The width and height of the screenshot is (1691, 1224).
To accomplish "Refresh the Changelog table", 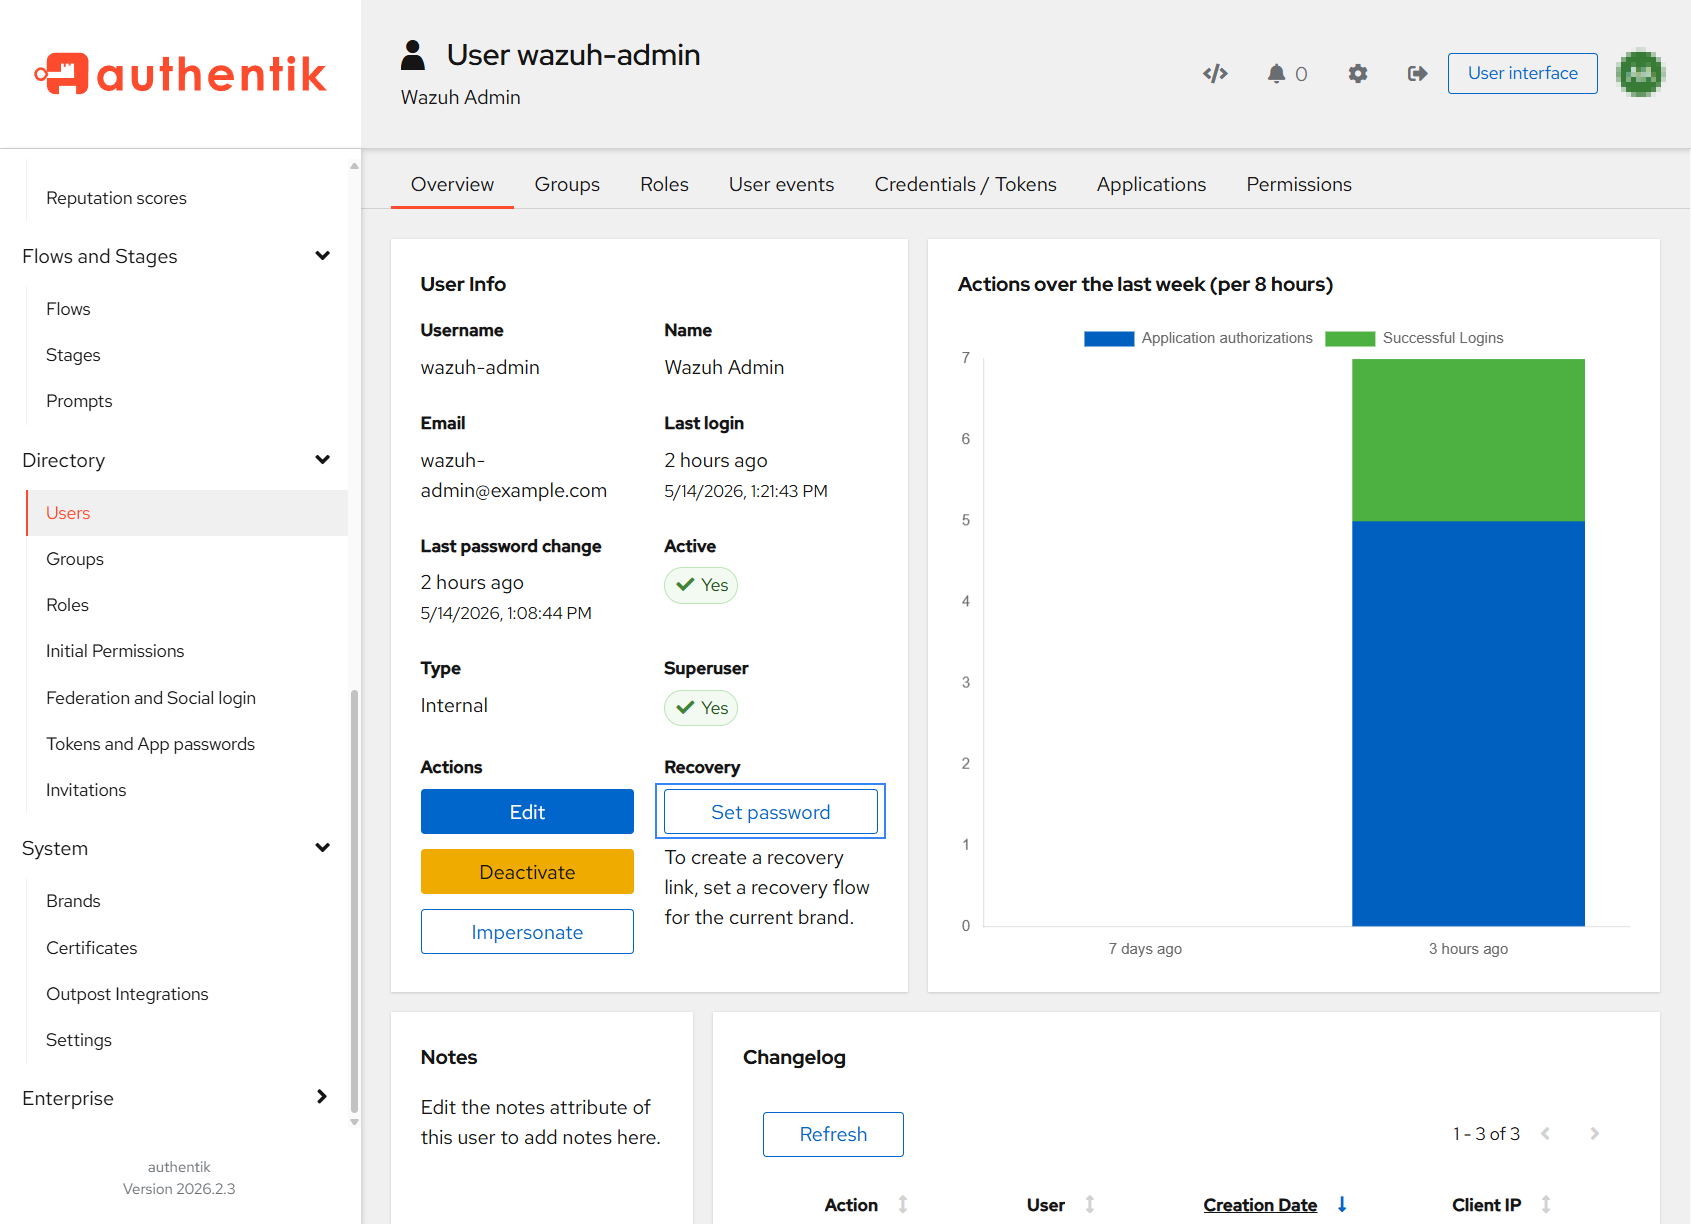I will tap(833, 1134).
